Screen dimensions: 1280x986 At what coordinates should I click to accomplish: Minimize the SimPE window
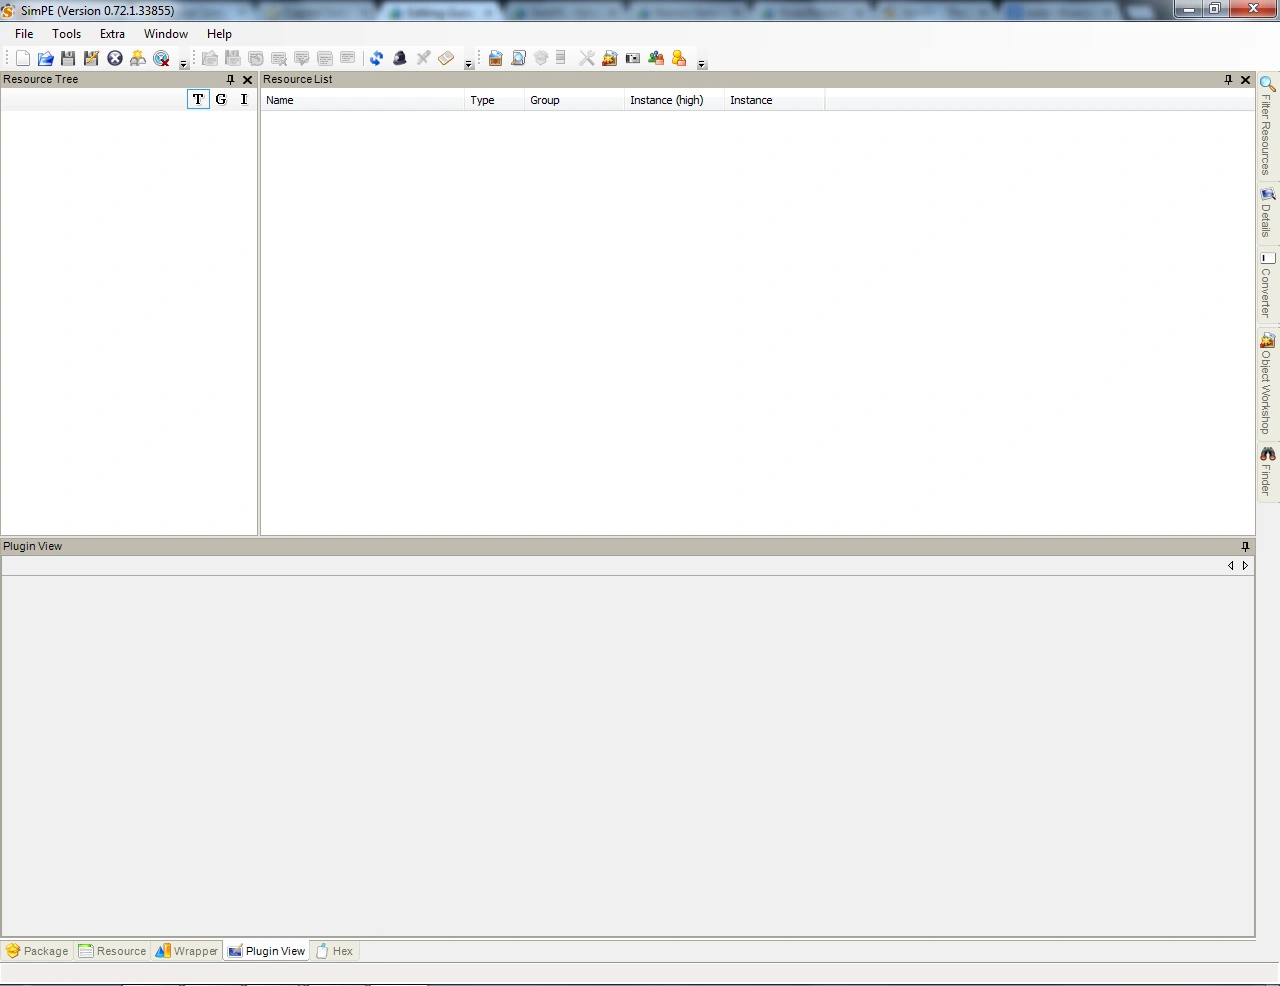(1188, 9)
